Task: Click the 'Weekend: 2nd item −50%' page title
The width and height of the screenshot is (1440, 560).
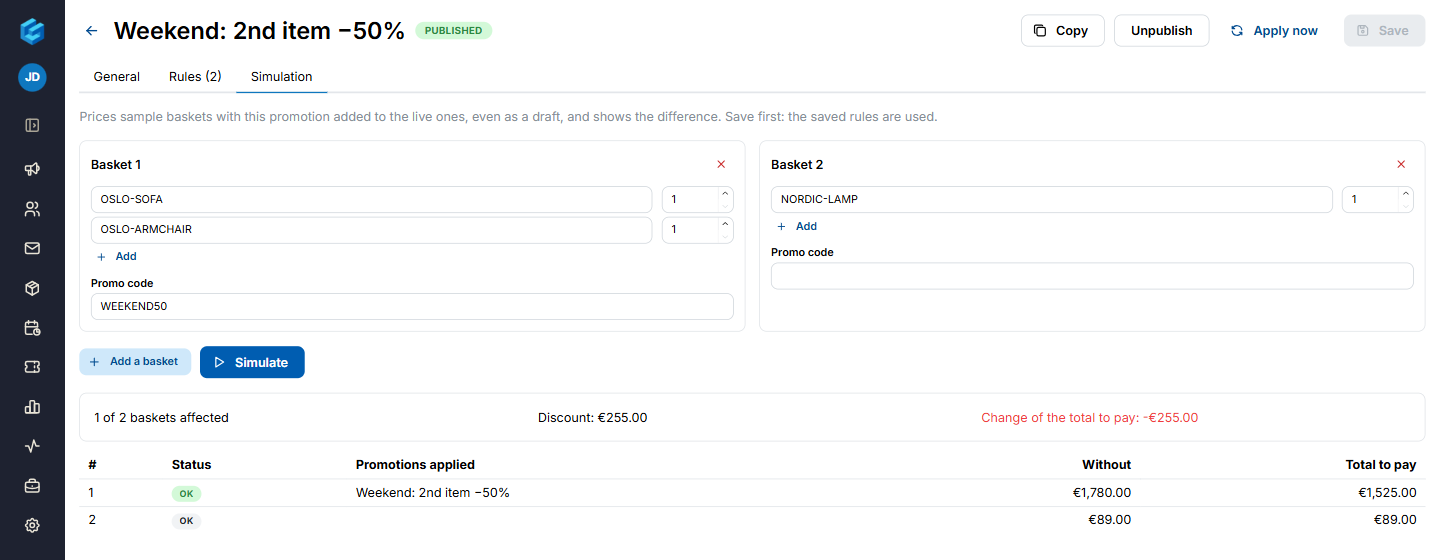Action: click(x=259, y=31)
